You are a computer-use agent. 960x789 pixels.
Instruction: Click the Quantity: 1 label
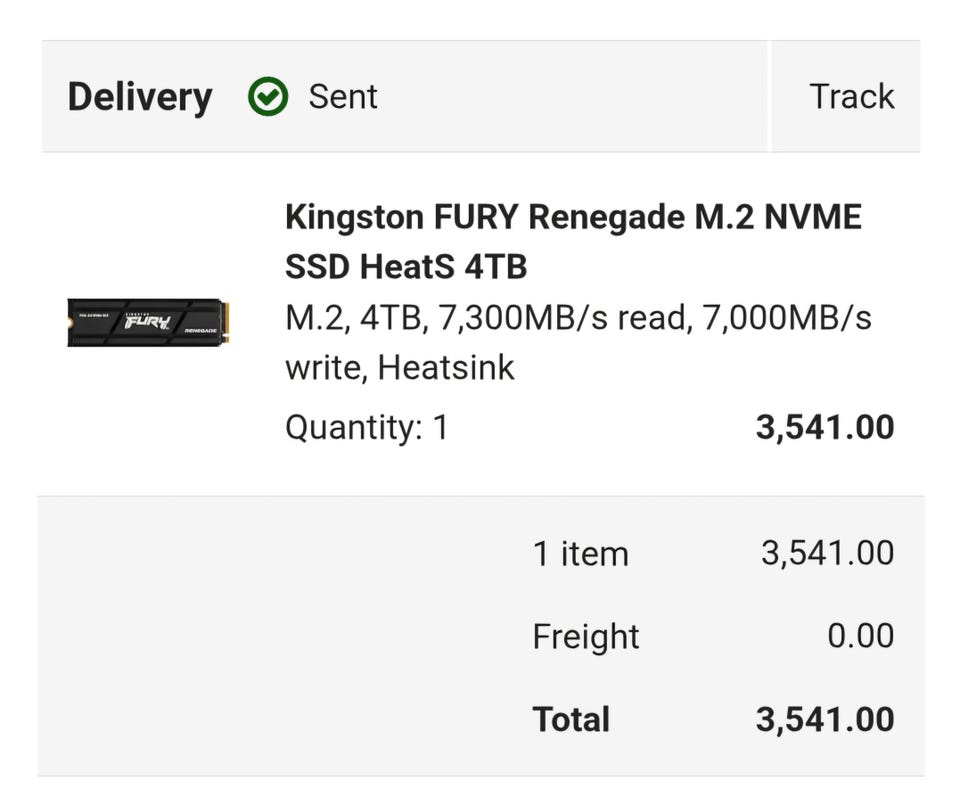point(367,427)
